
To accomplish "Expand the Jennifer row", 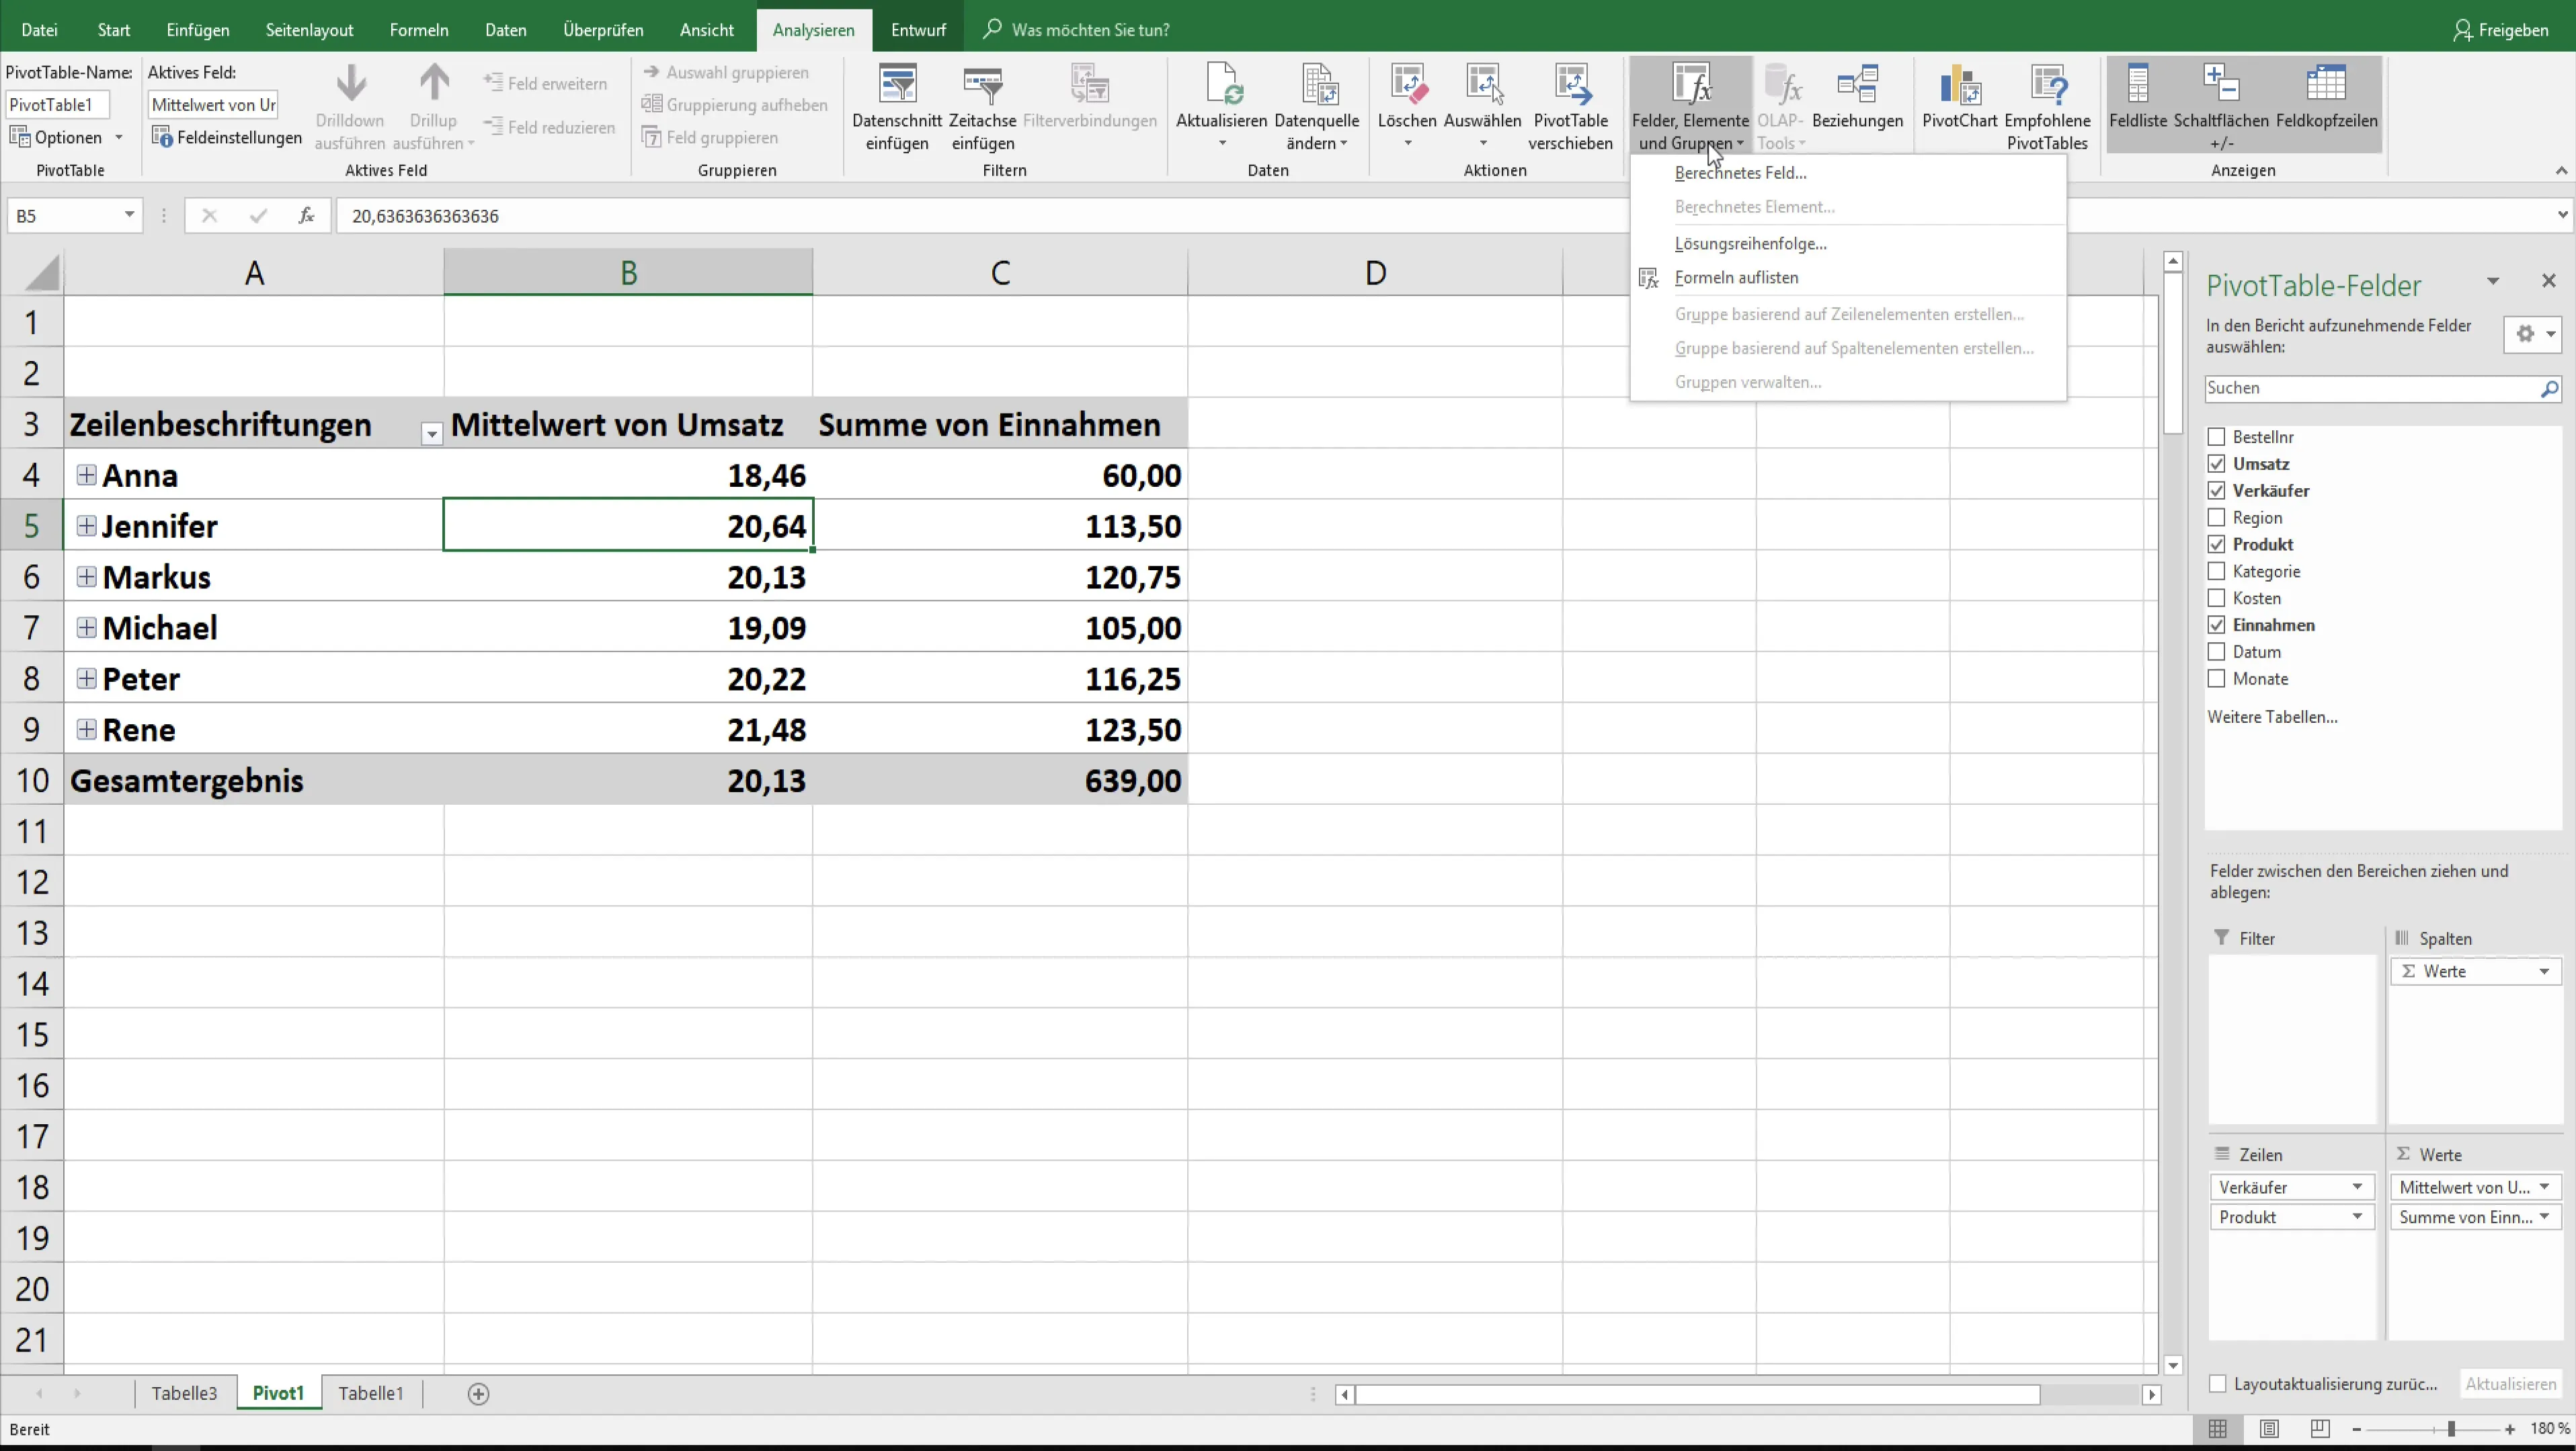I will click(86, 526).
